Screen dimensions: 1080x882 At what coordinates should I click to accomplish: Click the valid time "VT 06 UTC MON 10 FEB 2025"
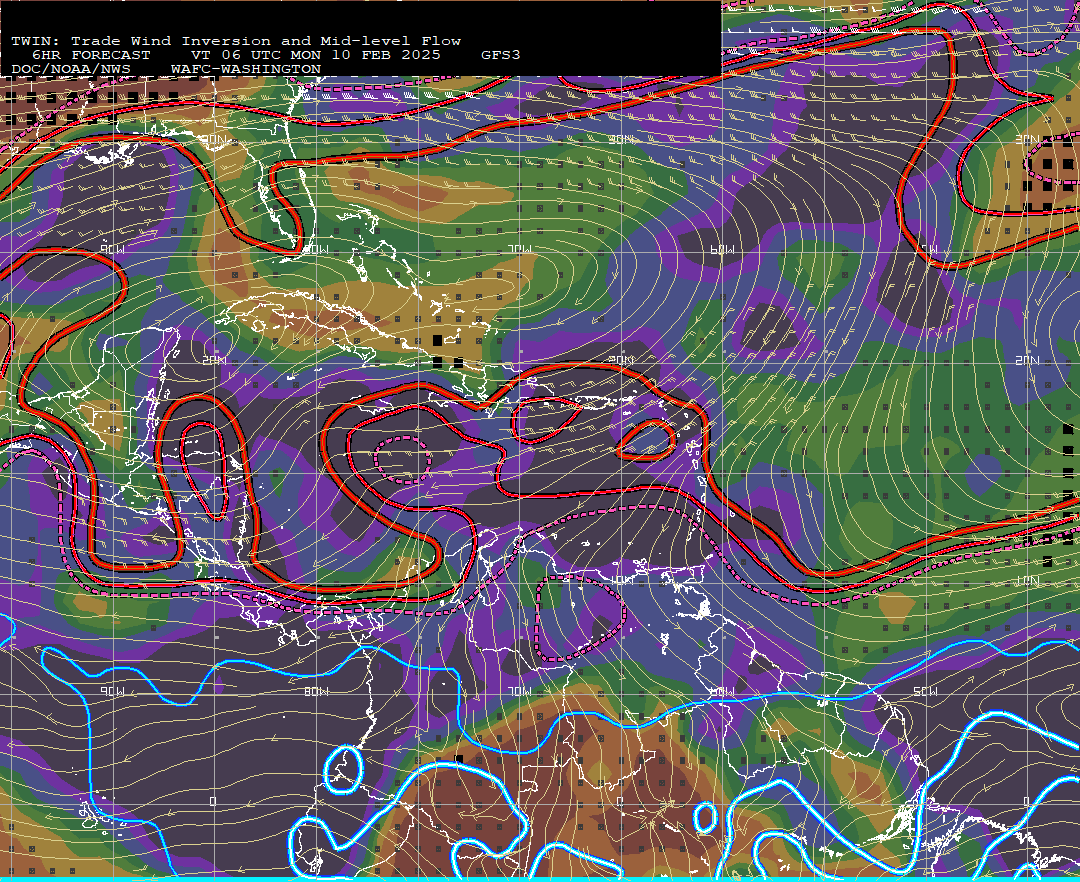click(315, 55)
